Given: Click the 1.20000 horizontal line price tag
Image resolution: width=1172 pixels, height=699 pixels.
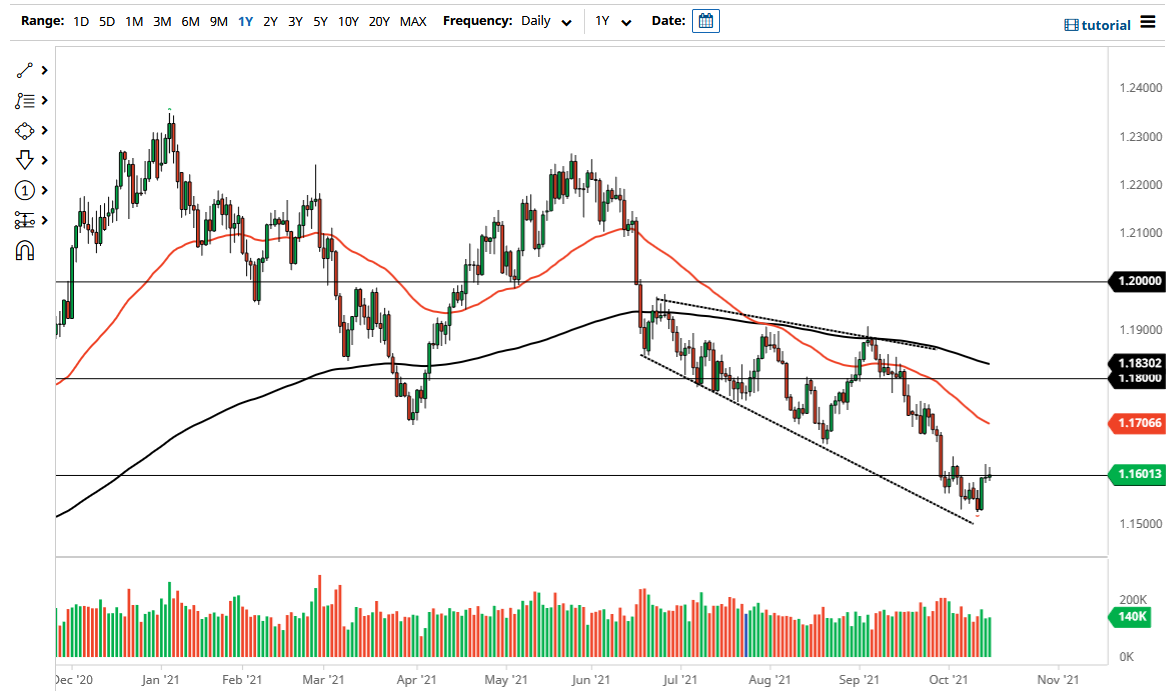Looking at the screenshot, I should [x=1138, y=281].
